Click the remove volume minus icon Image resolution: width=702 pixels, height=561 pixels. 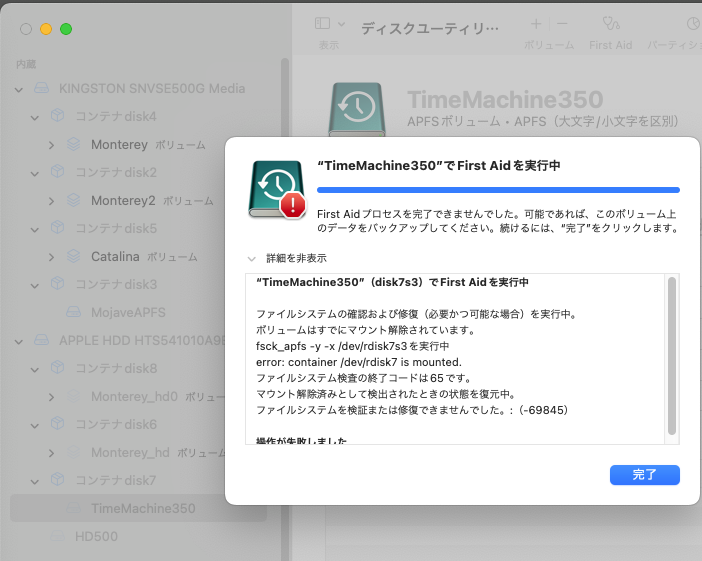562,24
